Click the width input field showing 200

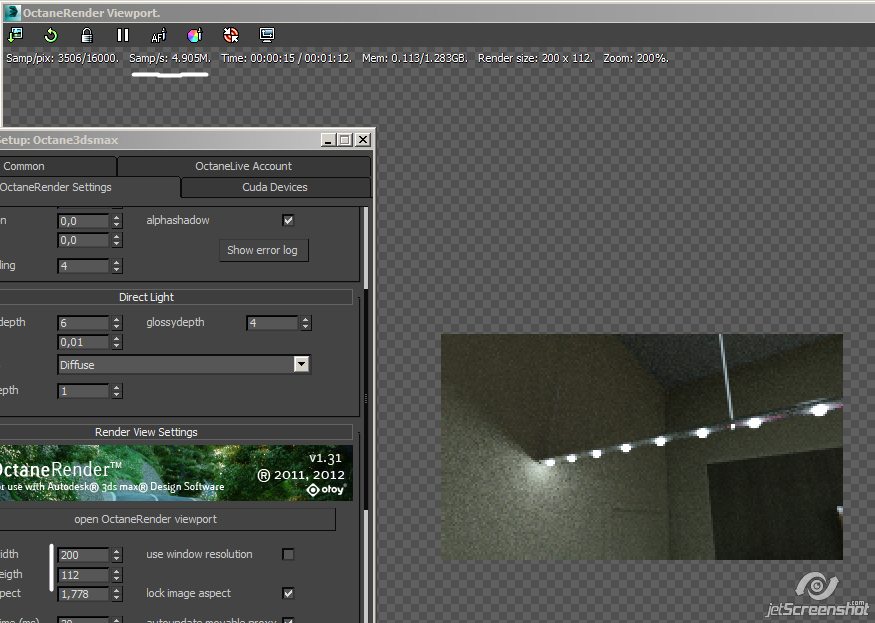coord(84,555)
